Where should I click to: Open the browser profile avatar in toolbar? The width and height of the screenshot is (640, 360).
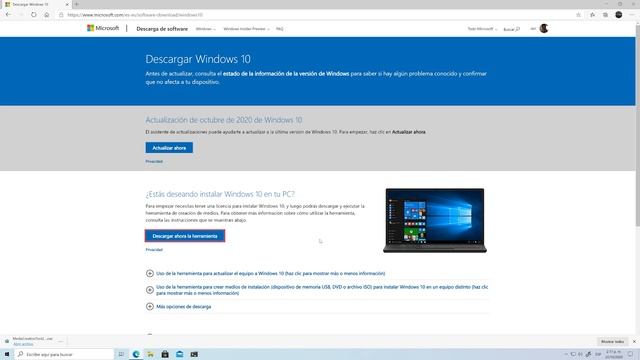click(x=619, y=15)
